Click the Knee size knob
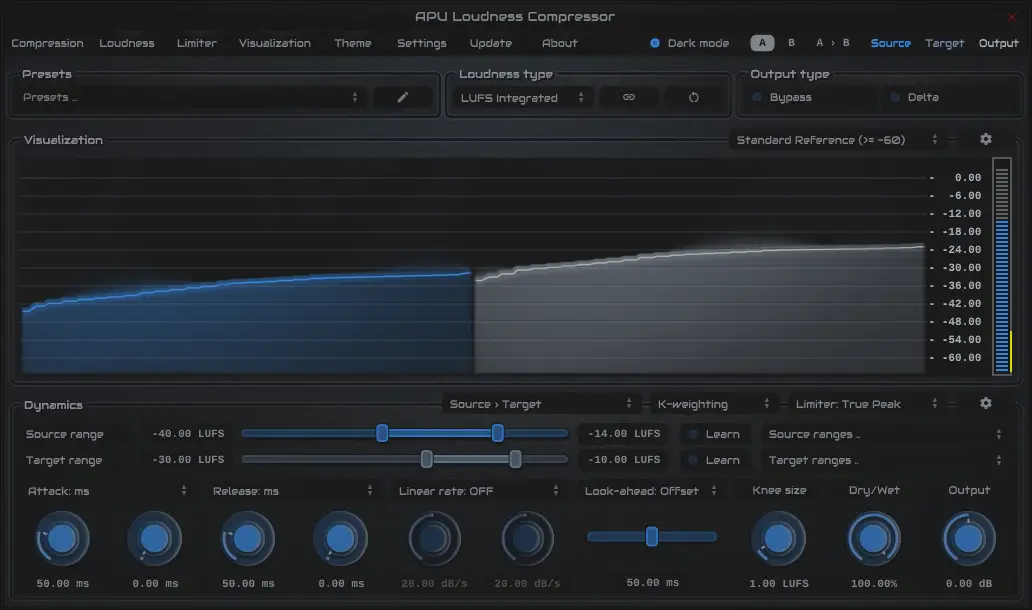Image resolution: width=1032 pixels, height=610 pixels. point(778,539)
